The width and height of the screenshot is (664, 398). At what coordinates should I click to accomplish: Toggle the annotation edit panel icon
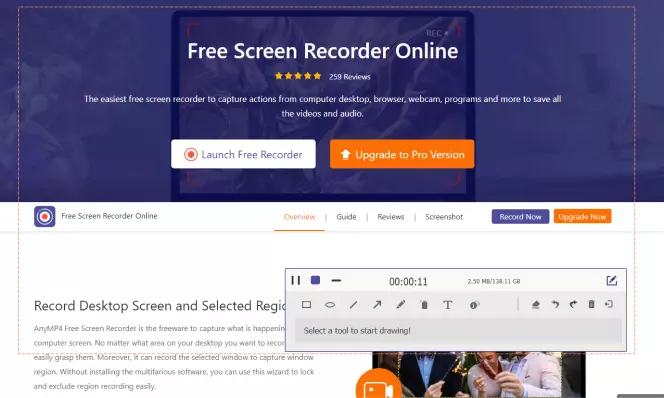pos(611,280)
